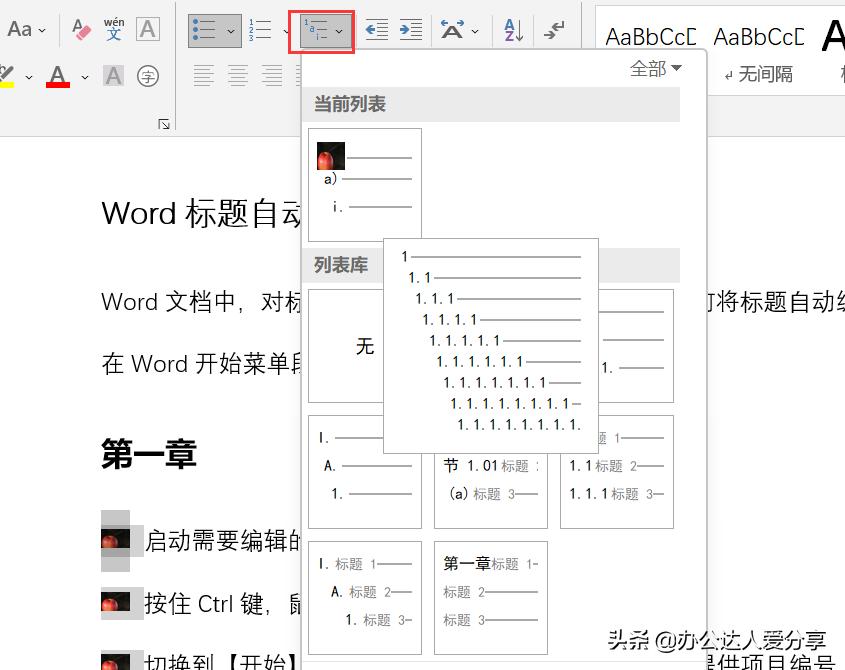Click the decrease indent icon
Image resolution: width=845 pixels, height=670 pixels.
coord(375,30)
